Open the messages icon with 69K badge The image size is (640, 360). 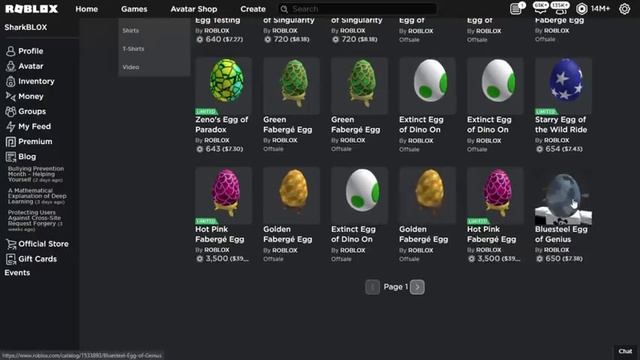click(541, 8)
